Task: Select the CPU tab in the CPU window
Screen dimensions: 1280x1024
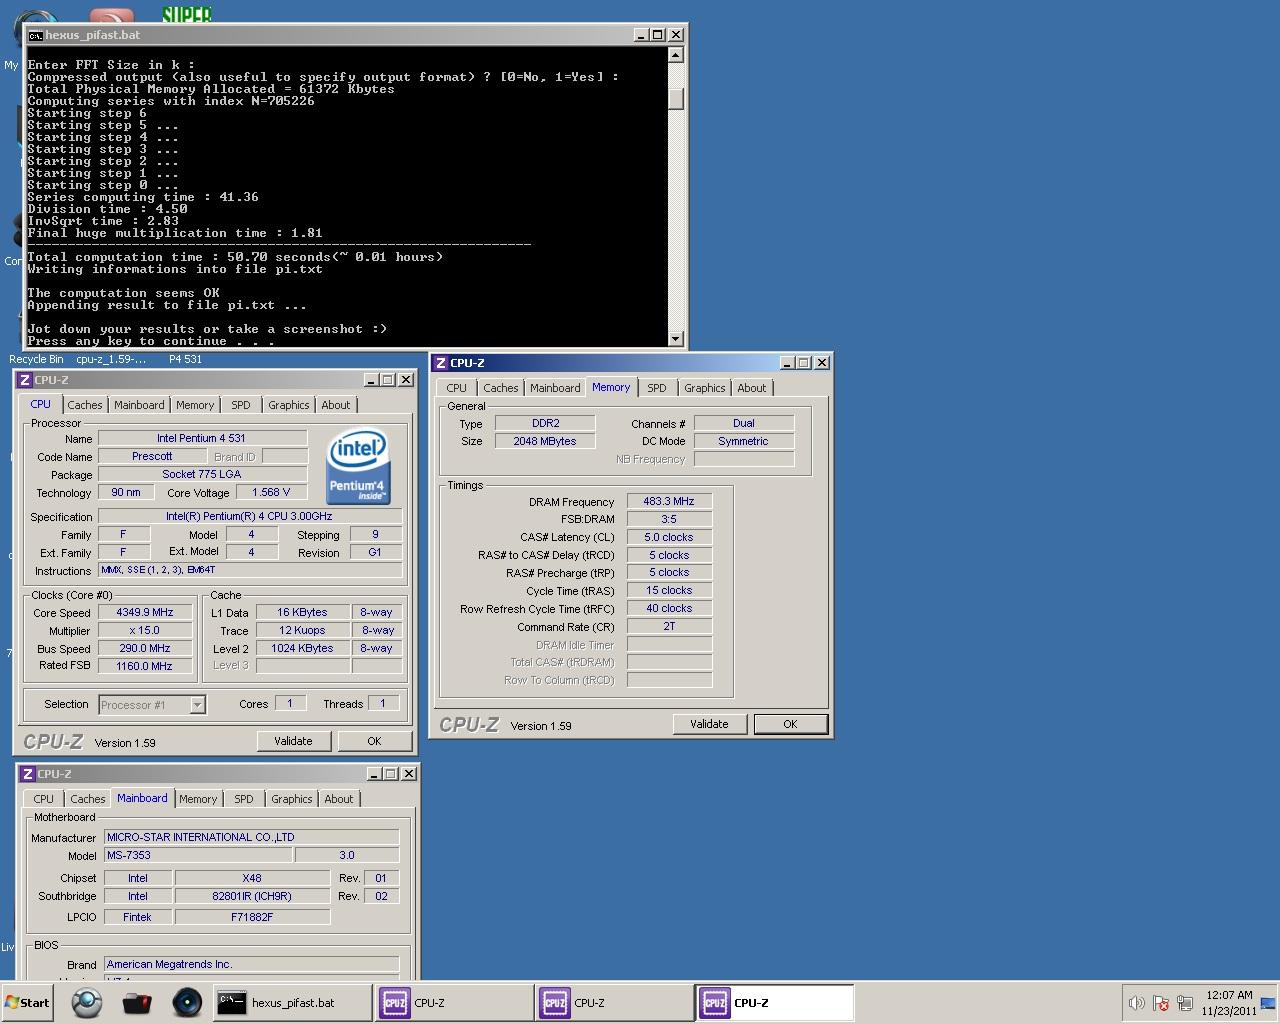Action: click(40, 404)
